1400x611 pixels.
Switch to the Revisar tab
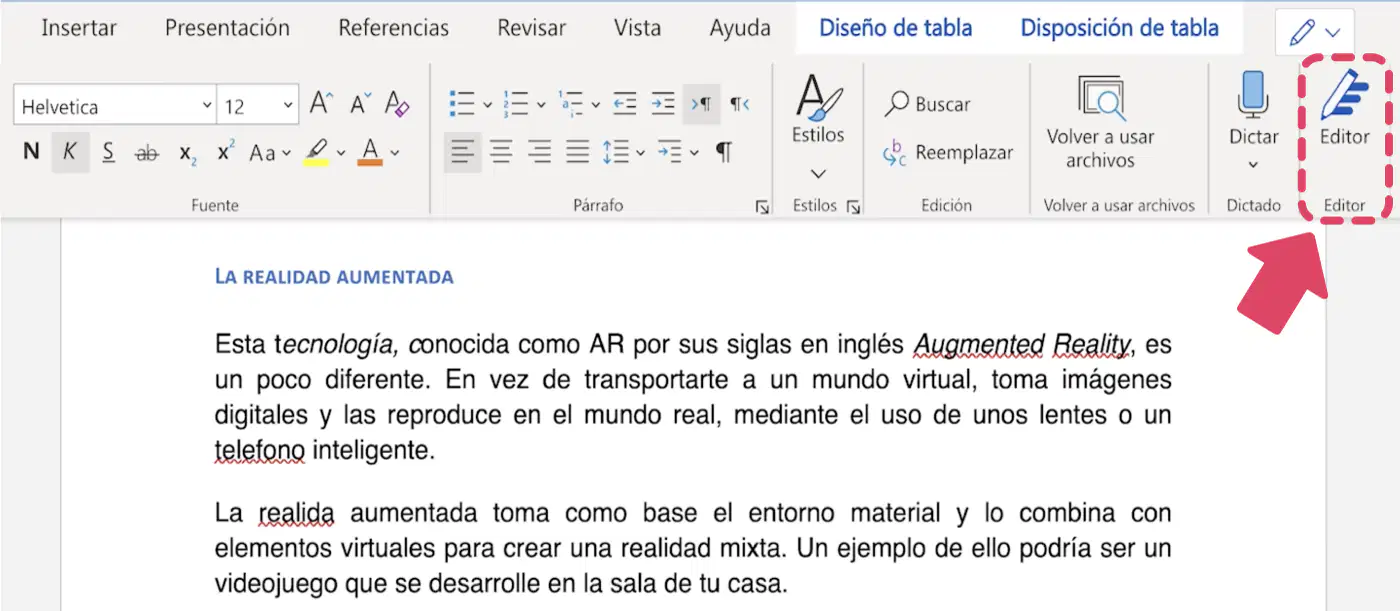532,28
